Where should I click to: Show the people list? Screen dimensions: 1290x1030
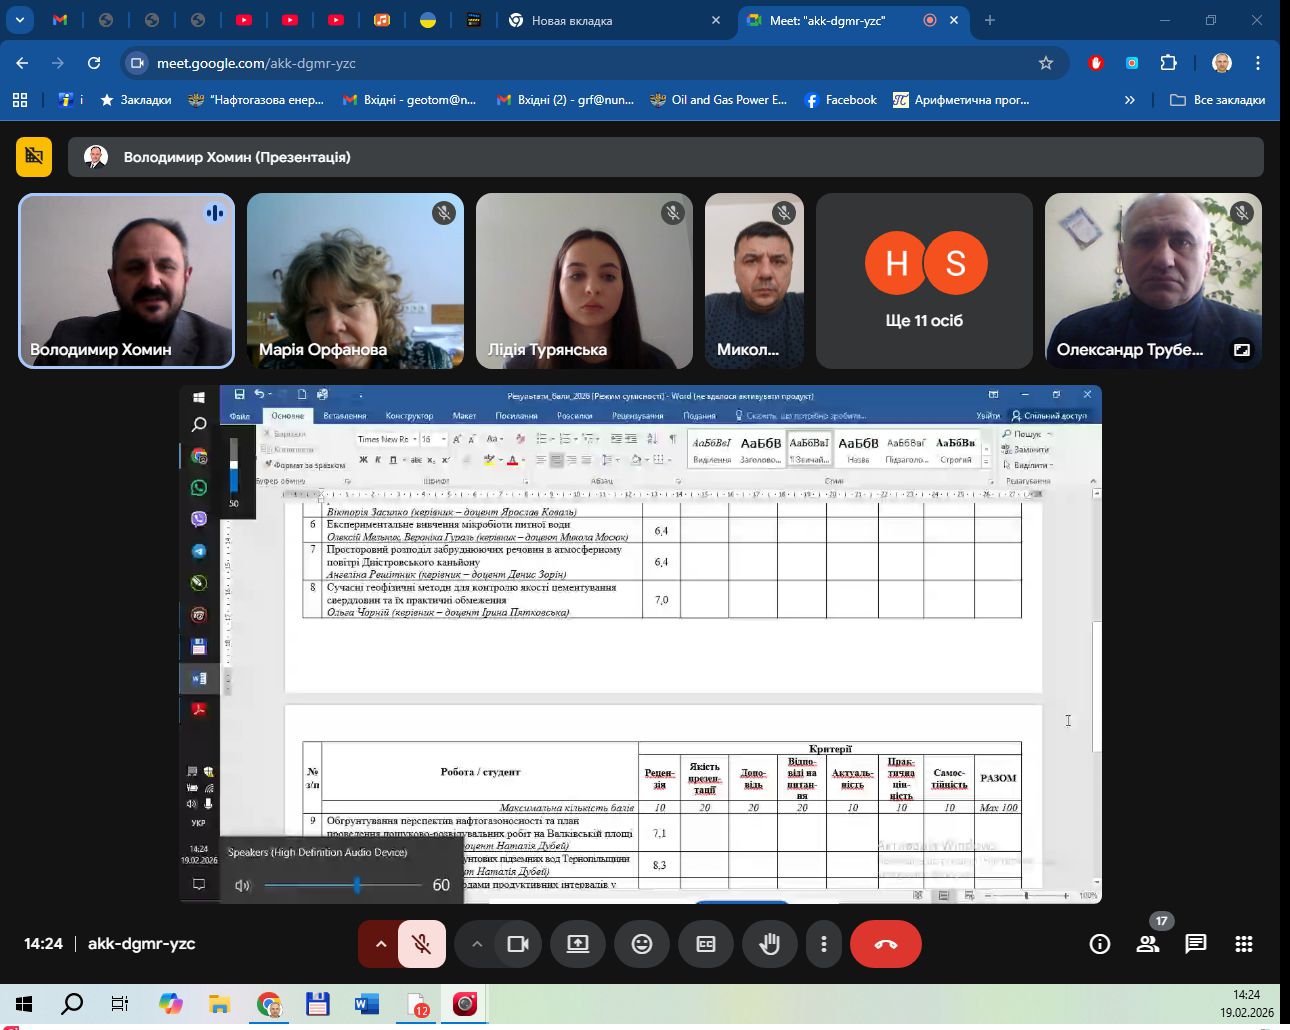pyautogui.click(x=1147, y=944)
